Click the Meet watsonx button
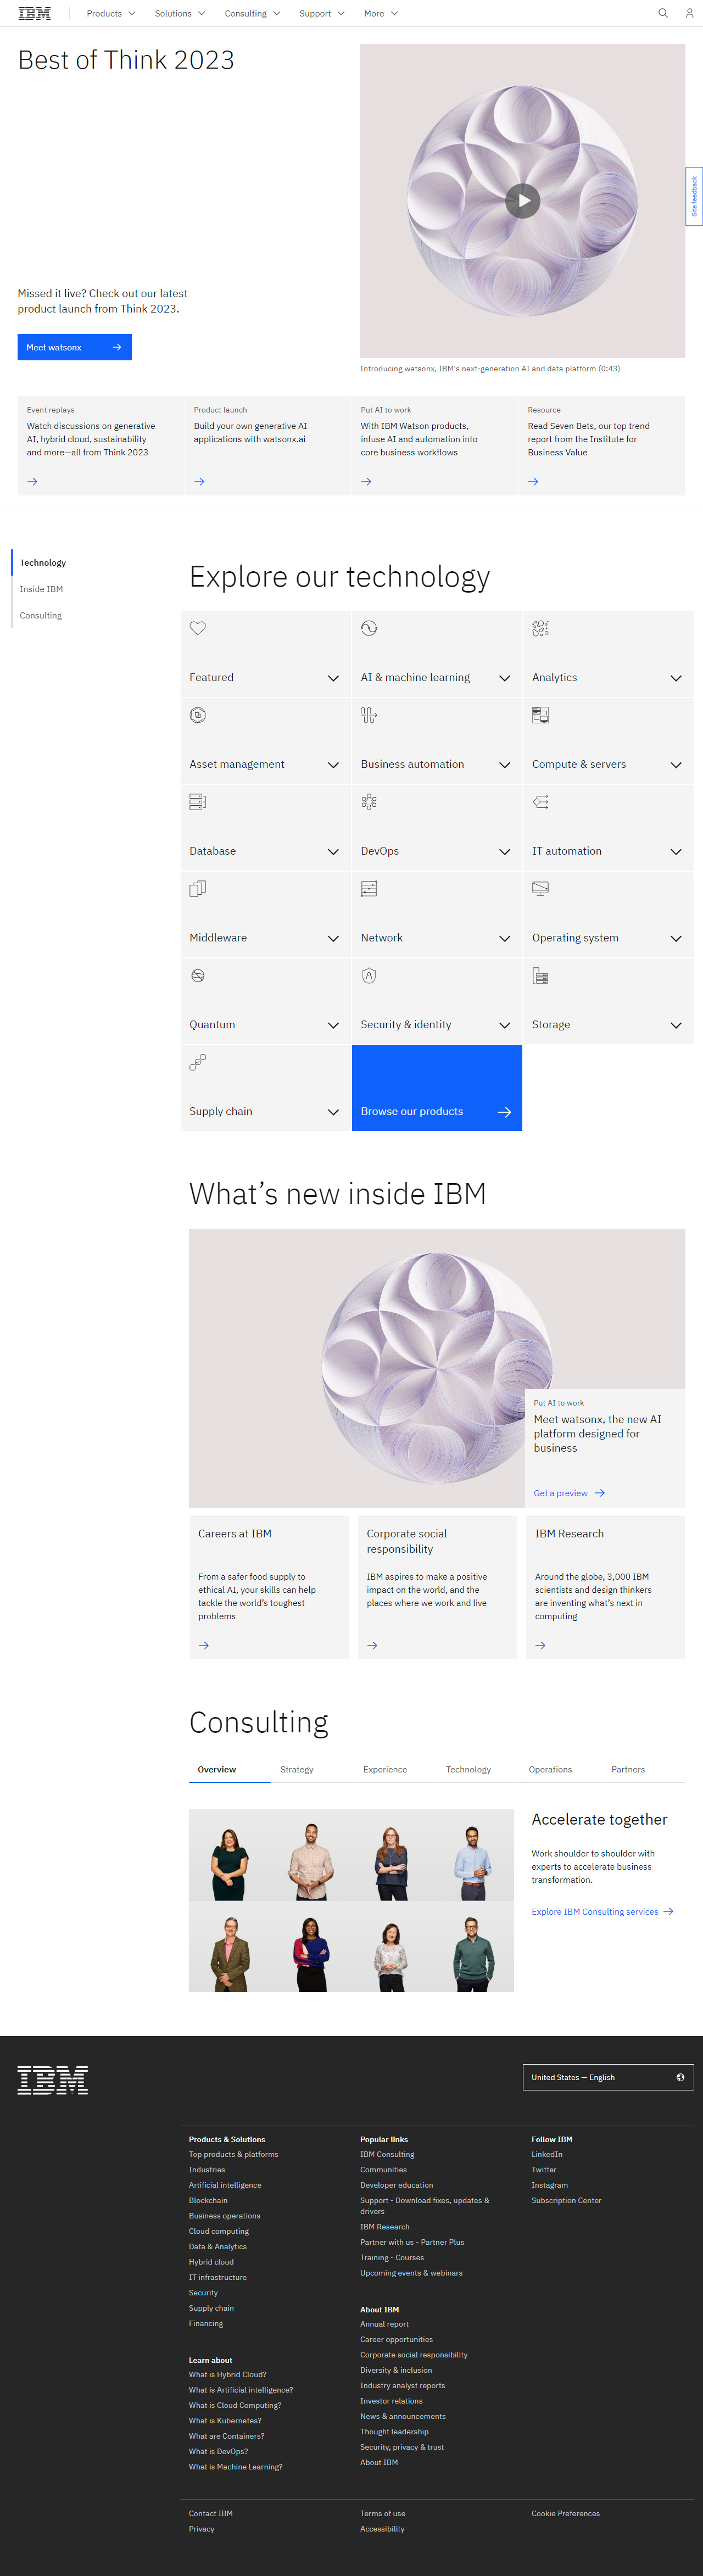The width and height of the screenshot is (703, 2576). click(75, 347)
